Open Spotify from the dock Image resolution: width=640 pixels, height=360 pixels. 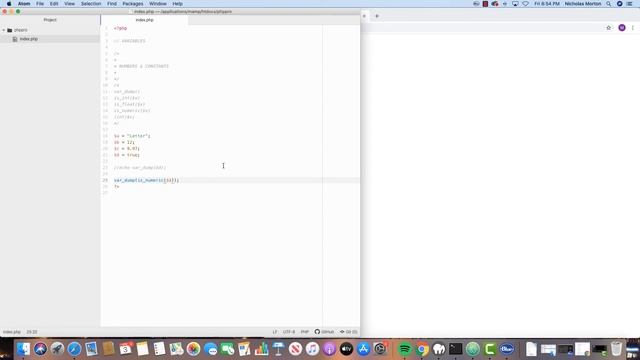(405, 349)
